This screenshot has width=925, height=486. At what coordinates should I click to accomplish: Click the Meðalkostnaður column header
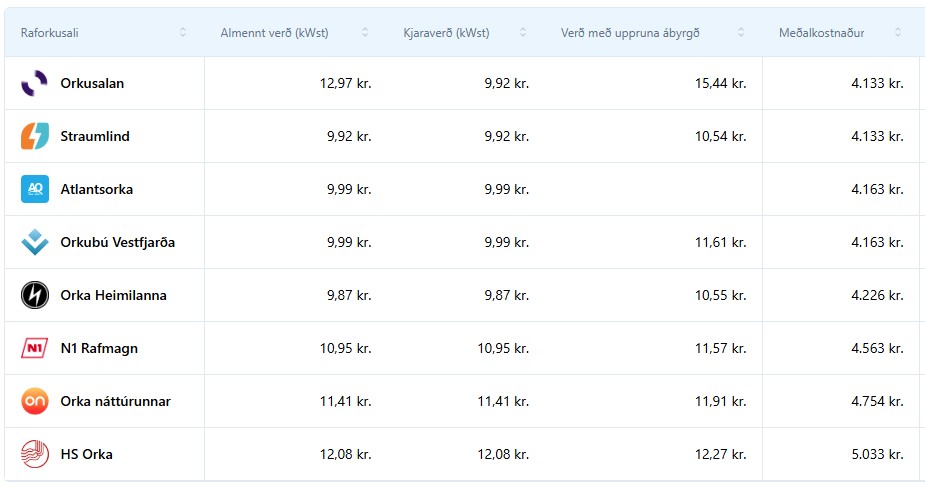821,33
